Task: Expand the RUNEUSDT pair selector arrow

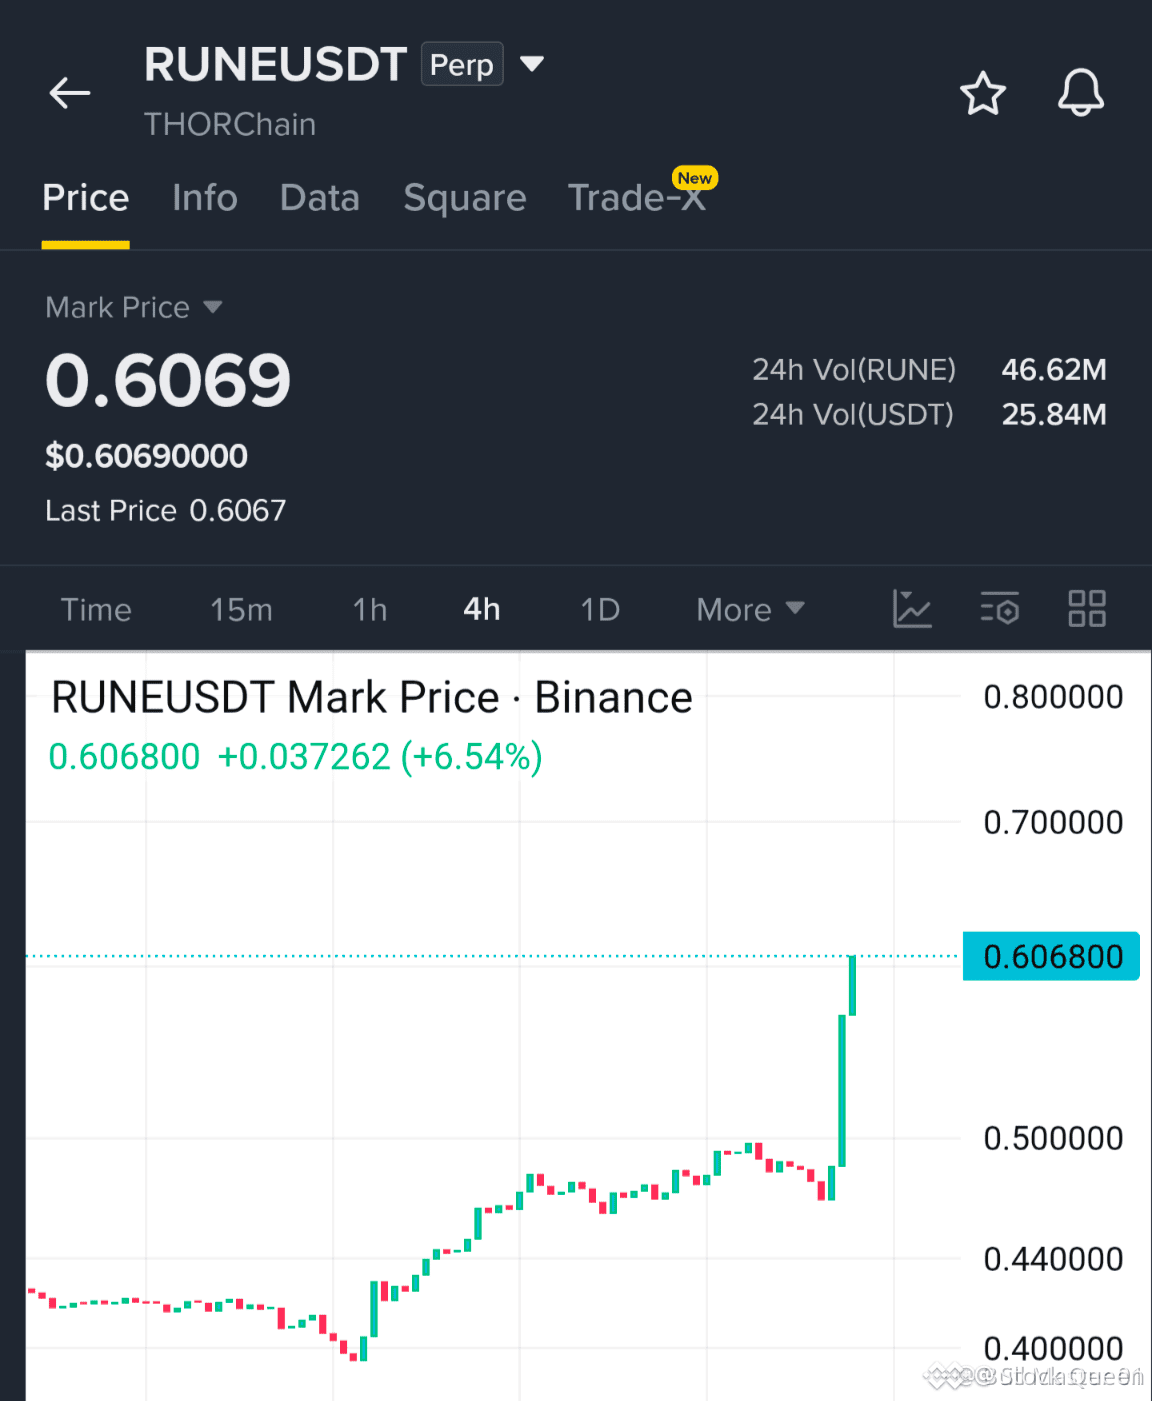Action: coord(532,64)
